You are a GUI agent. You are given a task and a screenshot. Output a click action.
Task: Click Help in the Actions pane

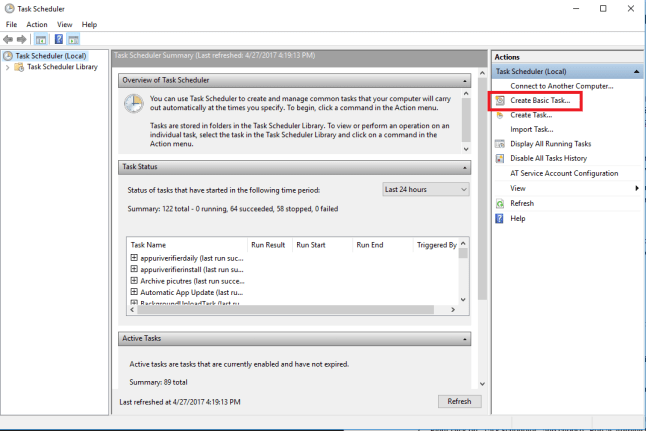click(517, 218)
